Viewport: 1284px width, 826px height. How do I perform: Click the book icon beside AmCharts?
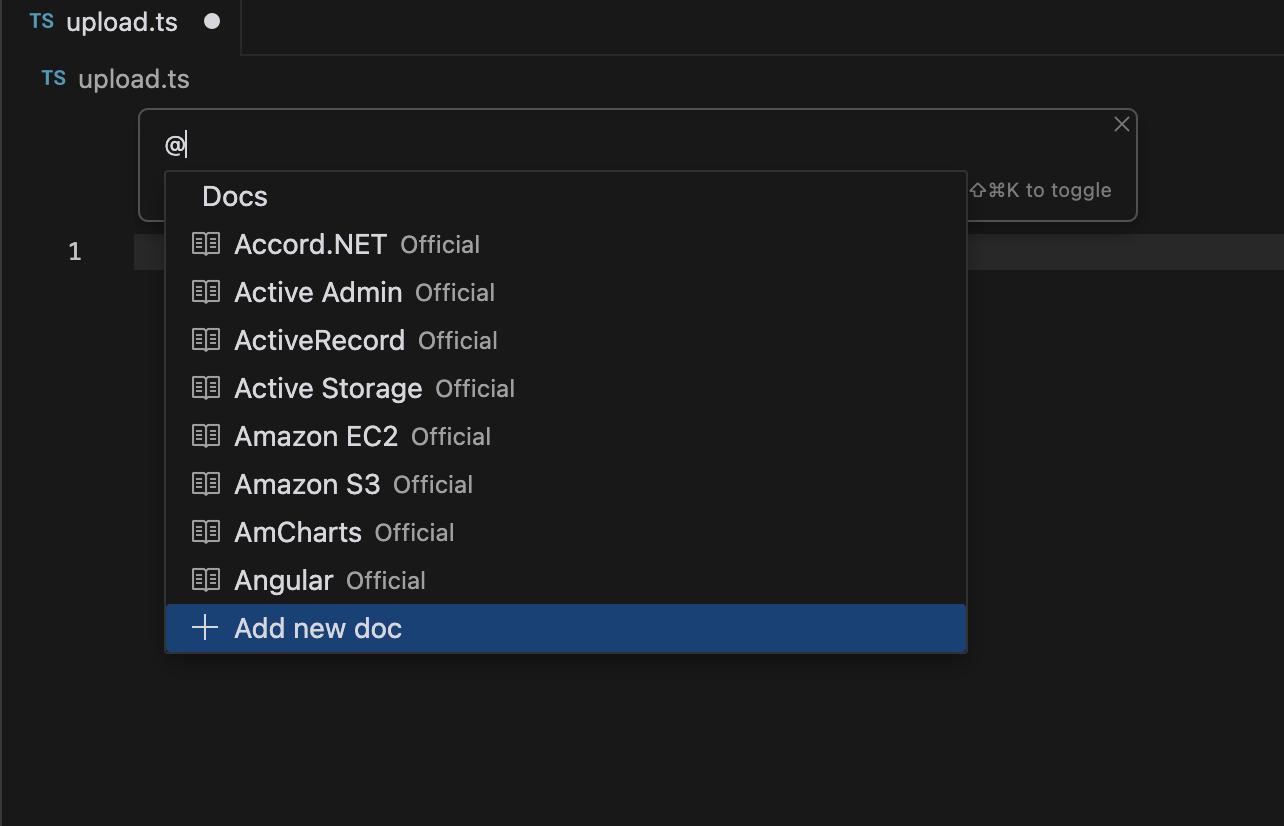coord(205,532)
